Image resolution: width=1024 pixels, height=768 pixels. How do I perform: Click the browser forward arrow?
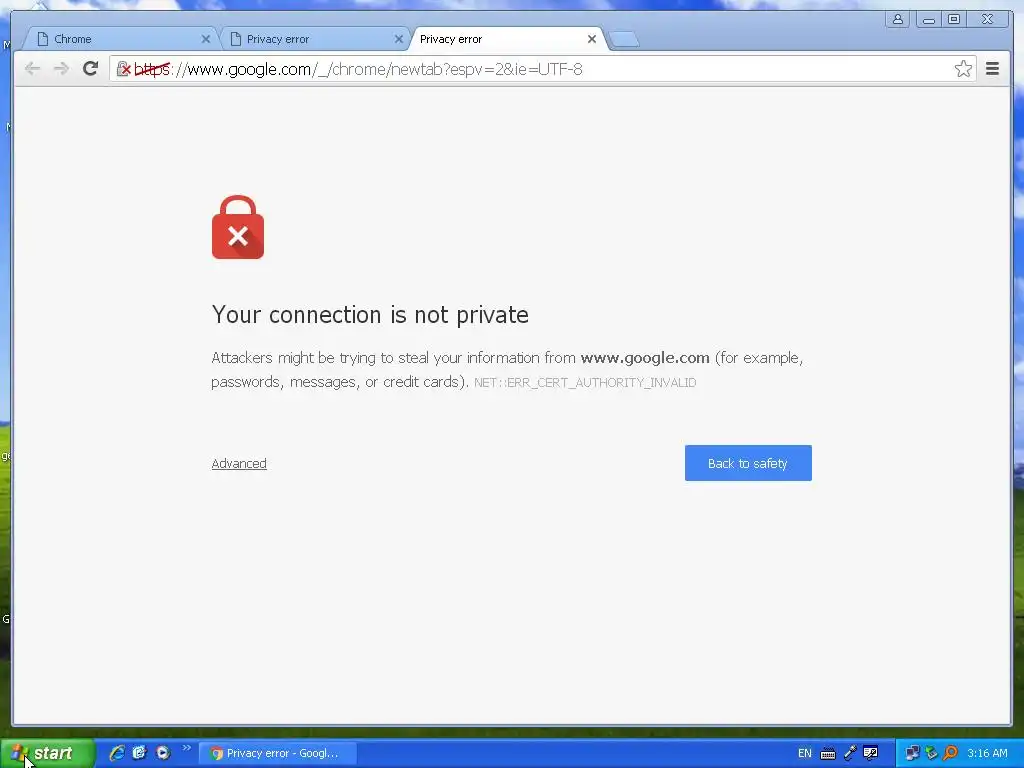click(61, 69)
